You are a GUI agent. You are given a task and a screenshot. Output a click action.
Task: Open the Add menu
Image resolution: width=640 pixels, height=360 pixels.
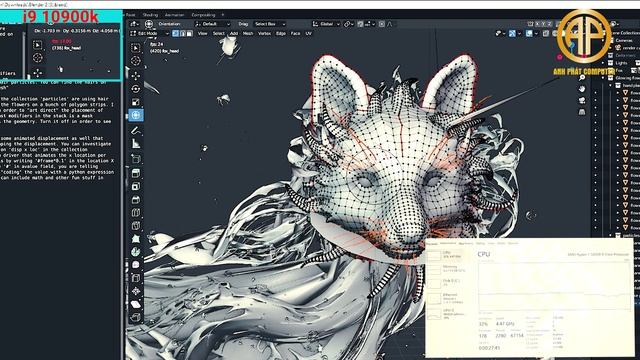click(x=233, y=33)
